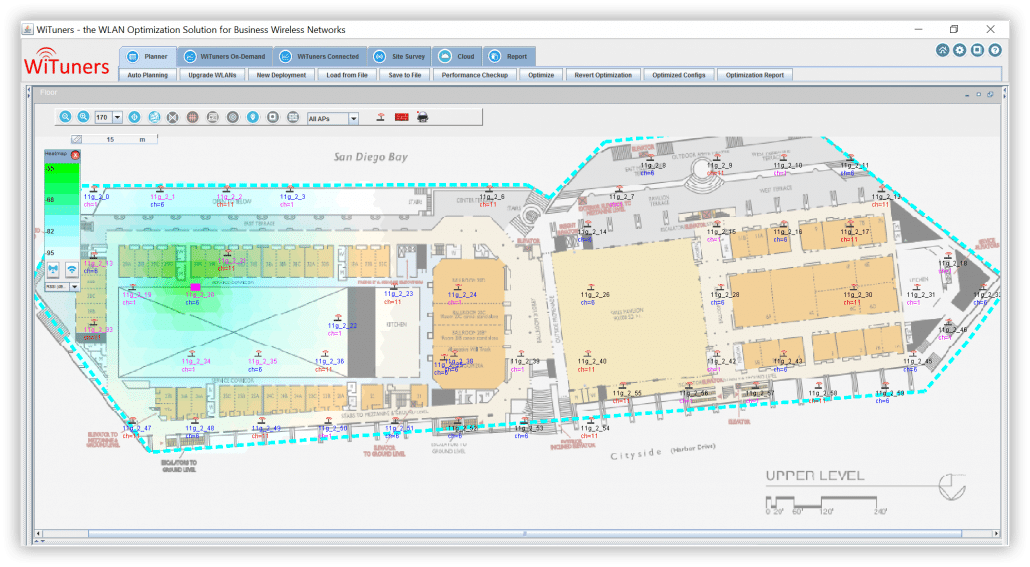The height and width of the screenshot is (567, 1030).
Task: Click Revert Optimization
Action: 603,75
